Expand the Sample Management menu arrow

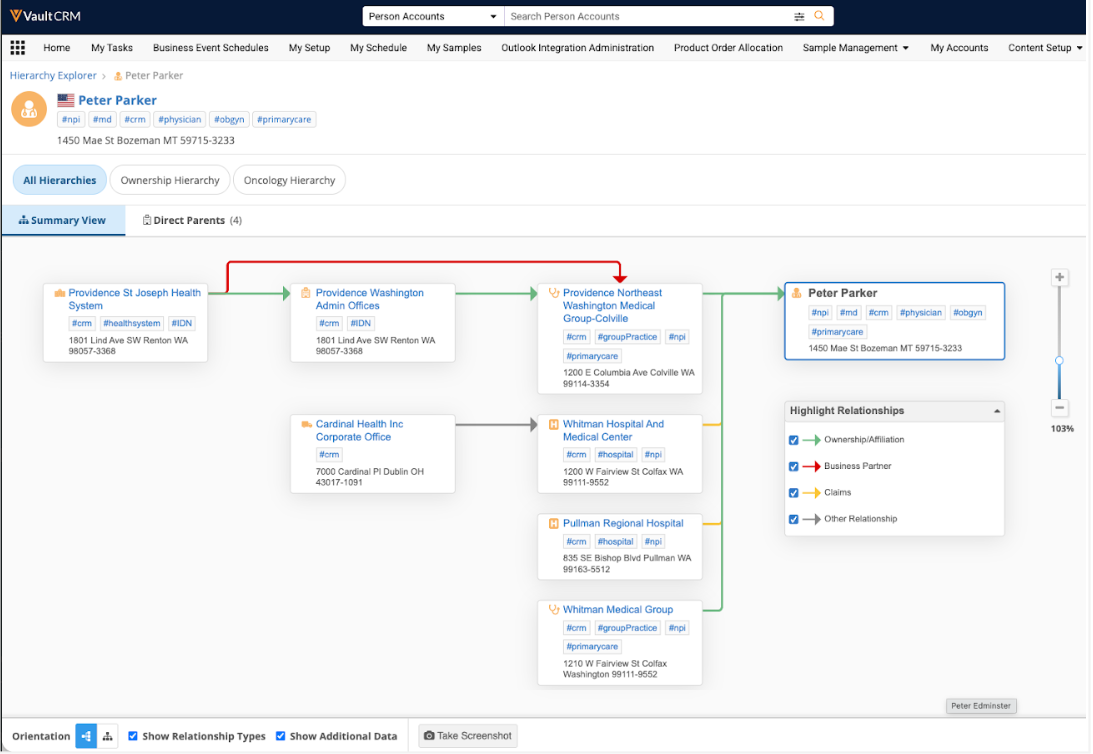(x=905, y=48)
